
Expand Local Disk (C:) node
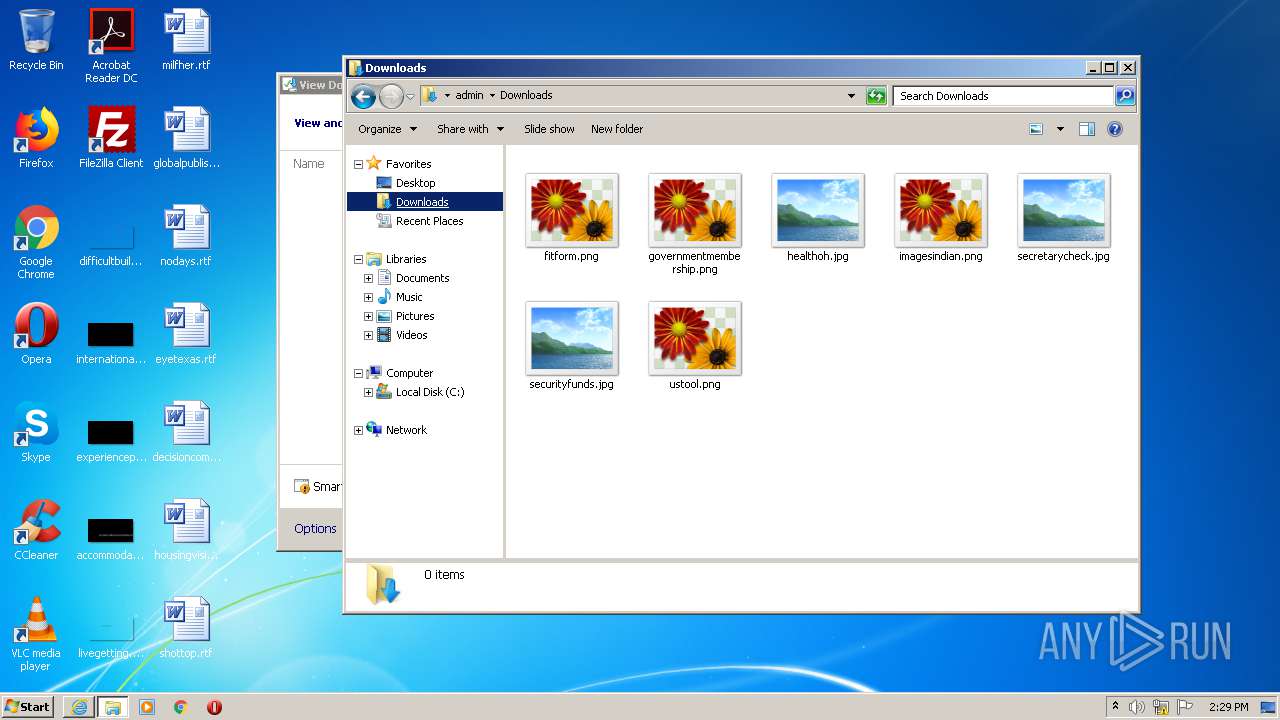click(x=368, y=392)
